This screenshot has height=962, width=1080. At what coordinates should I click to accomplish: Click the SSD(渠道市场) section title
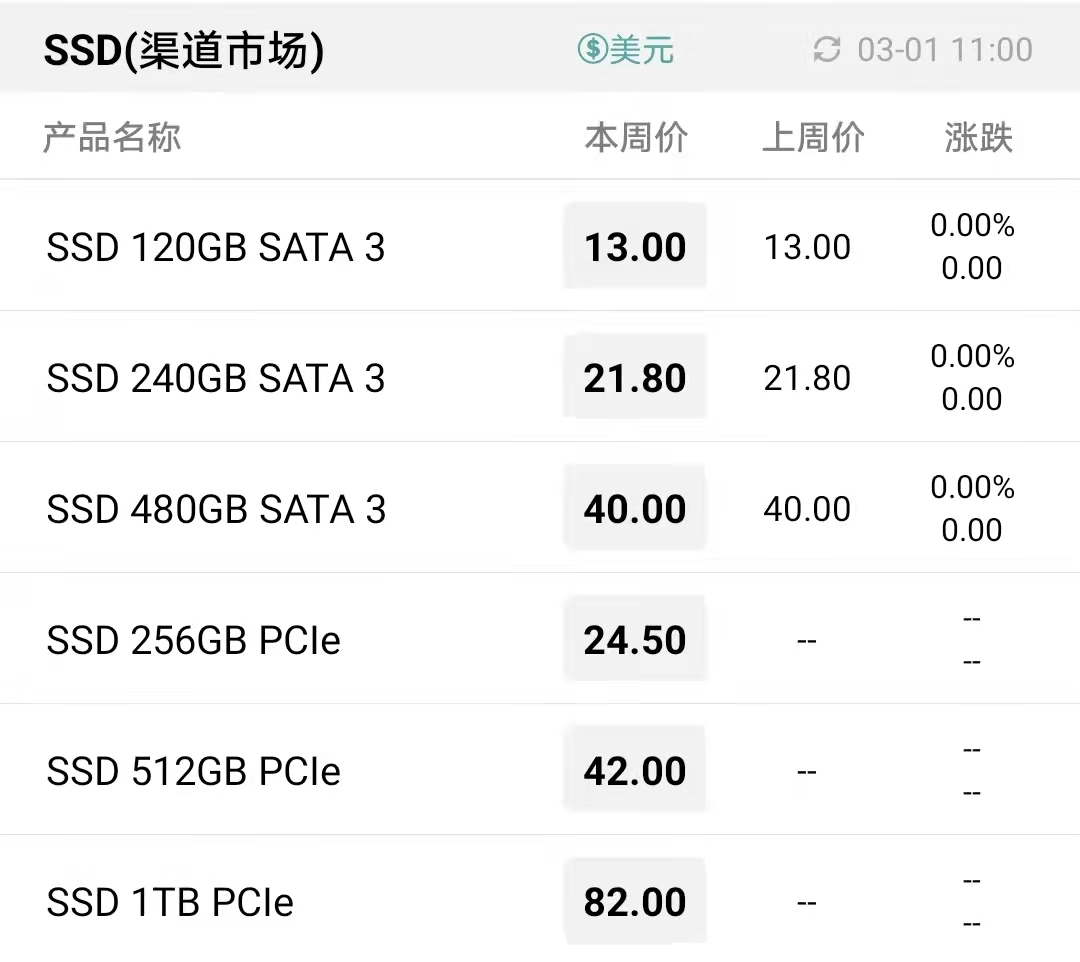(183, 50)
